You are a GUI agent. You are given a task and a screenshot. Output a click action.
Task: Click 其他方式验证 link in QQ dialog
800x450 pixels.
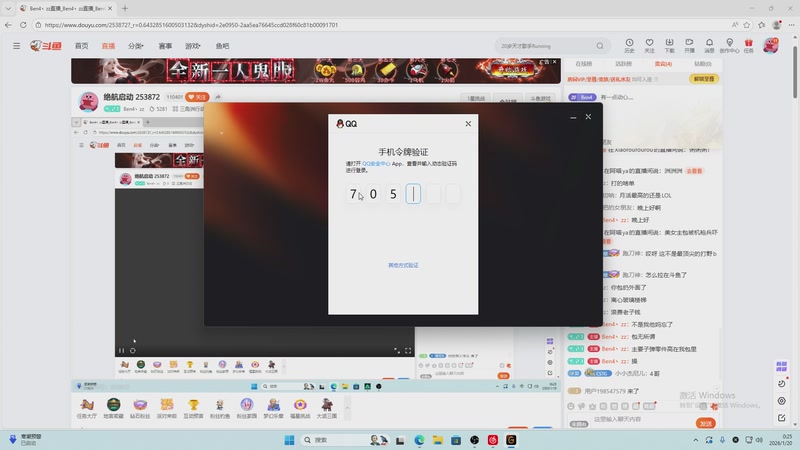[403, 265]
